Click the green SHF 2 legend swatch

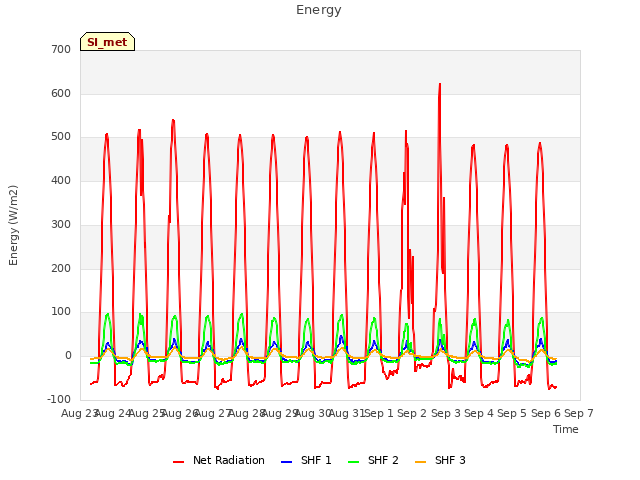click(x=353, y=462)
